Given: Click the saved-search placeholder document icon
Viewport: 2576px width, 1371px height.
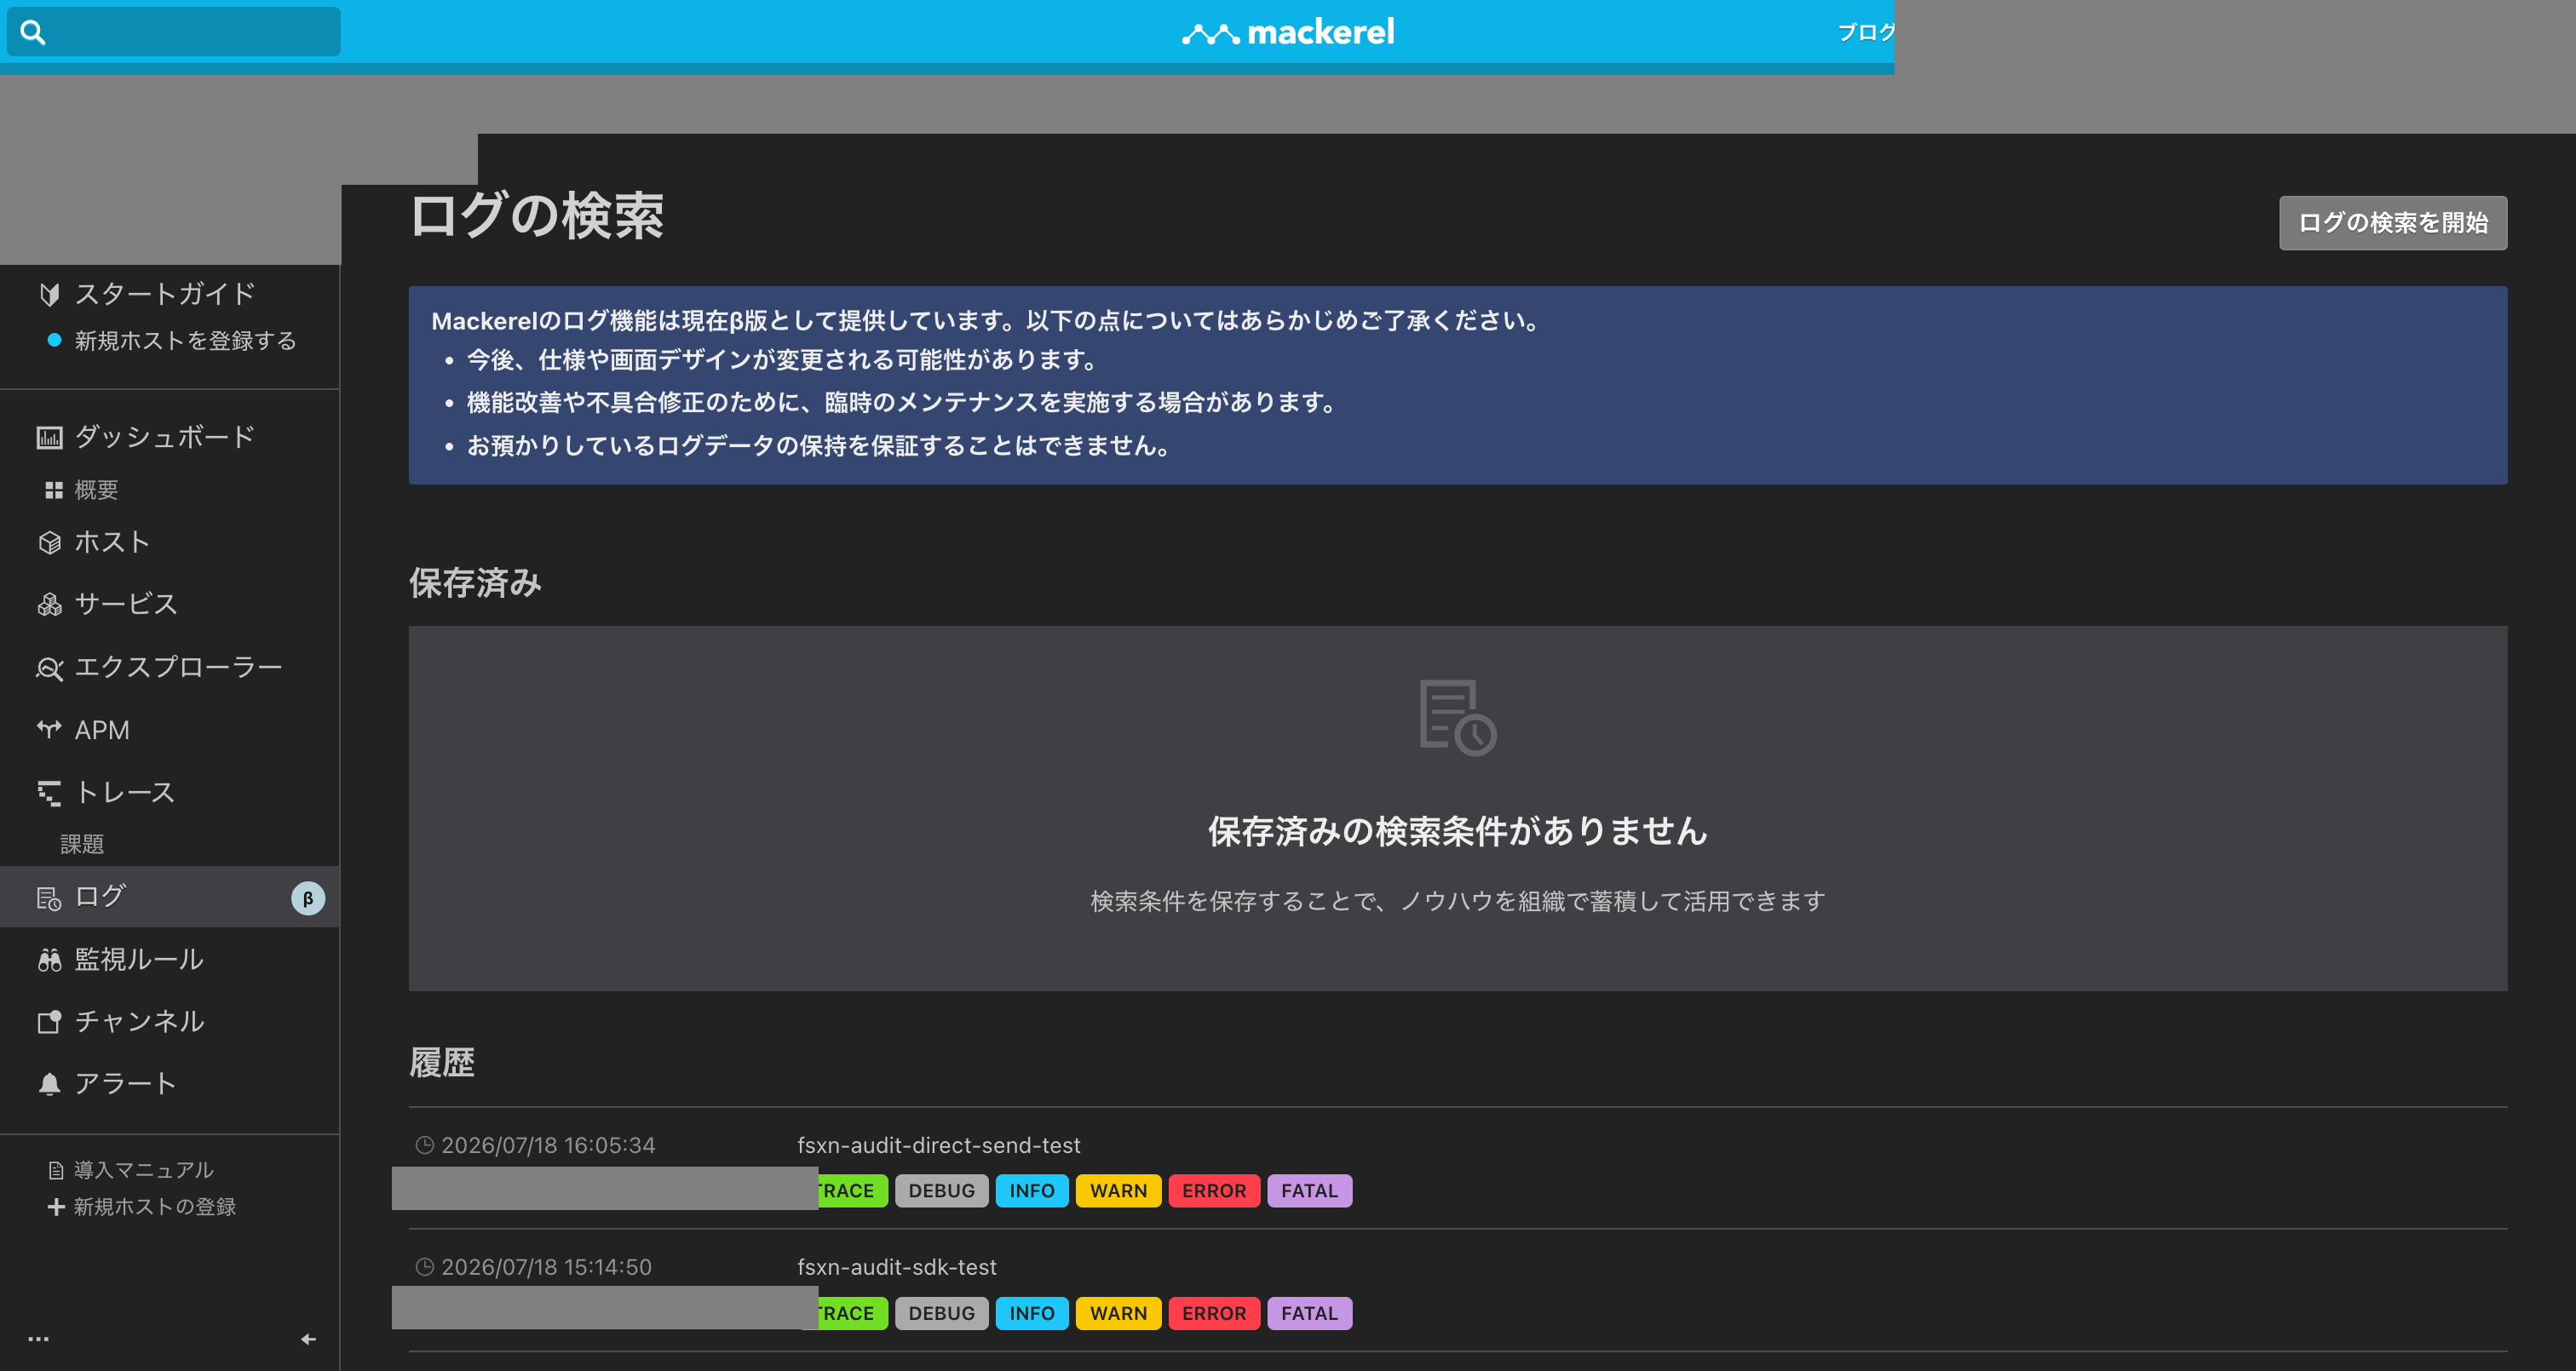Looking at the screenshot, I should coord(1458,718).
